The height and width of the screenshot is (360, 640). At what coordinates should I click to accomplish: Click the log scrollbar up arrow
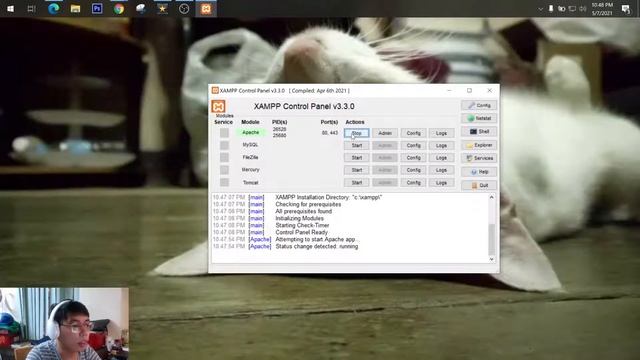pos(491,198)
